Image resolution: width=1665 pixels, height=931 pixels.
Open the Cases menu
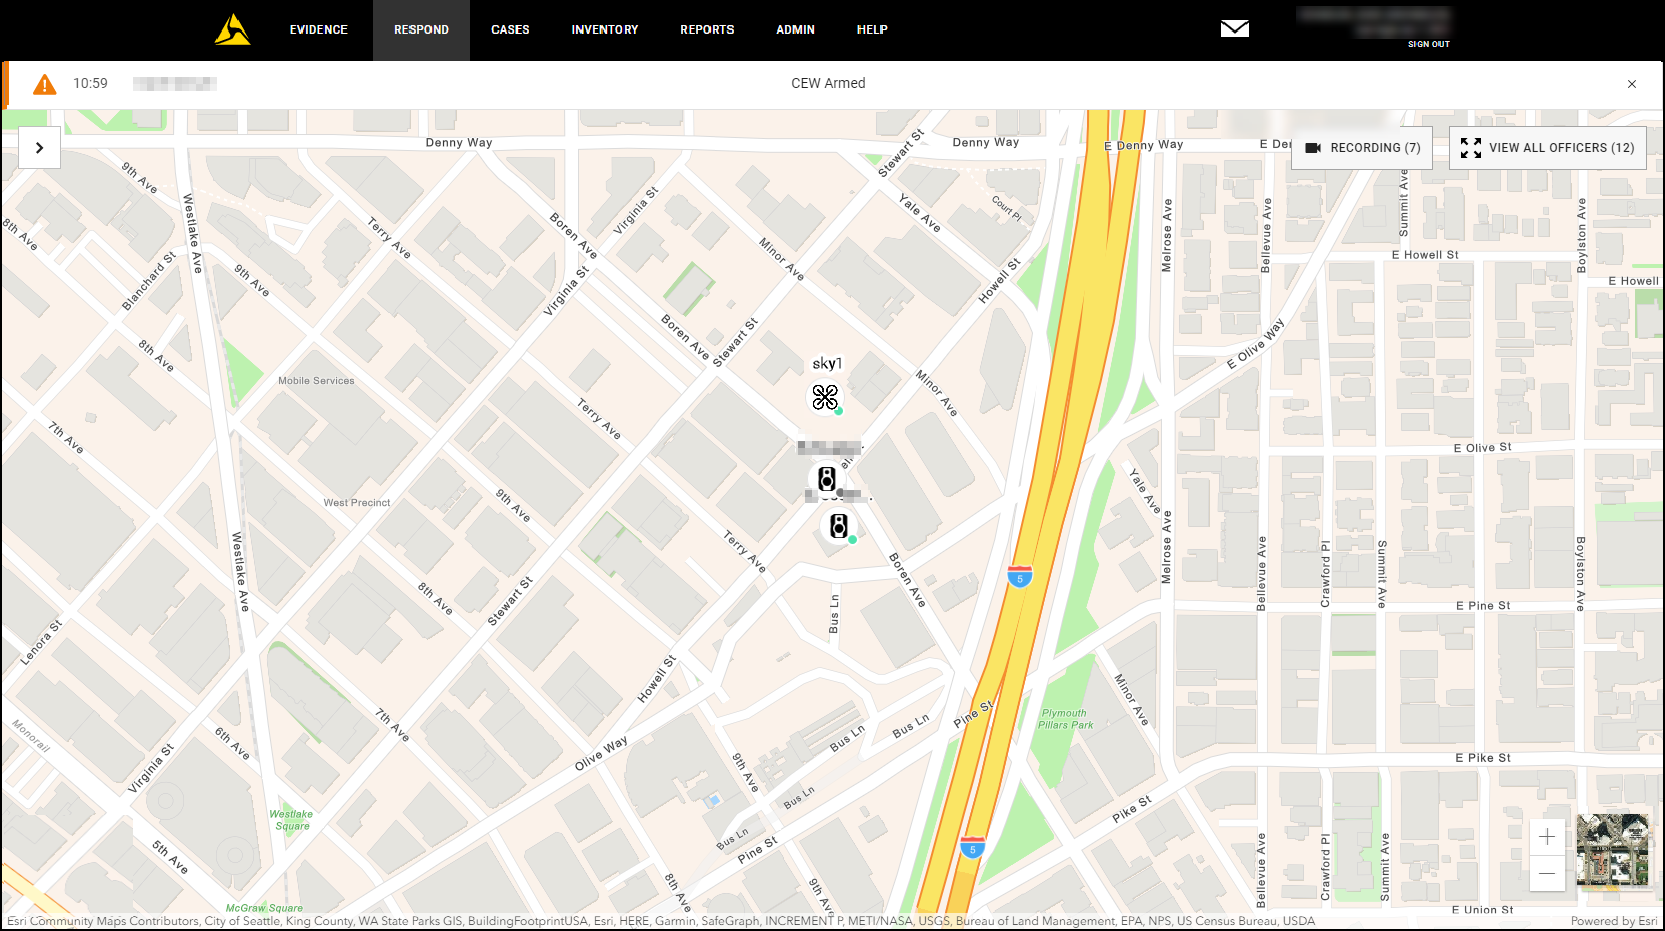click(x=510, y=30)
